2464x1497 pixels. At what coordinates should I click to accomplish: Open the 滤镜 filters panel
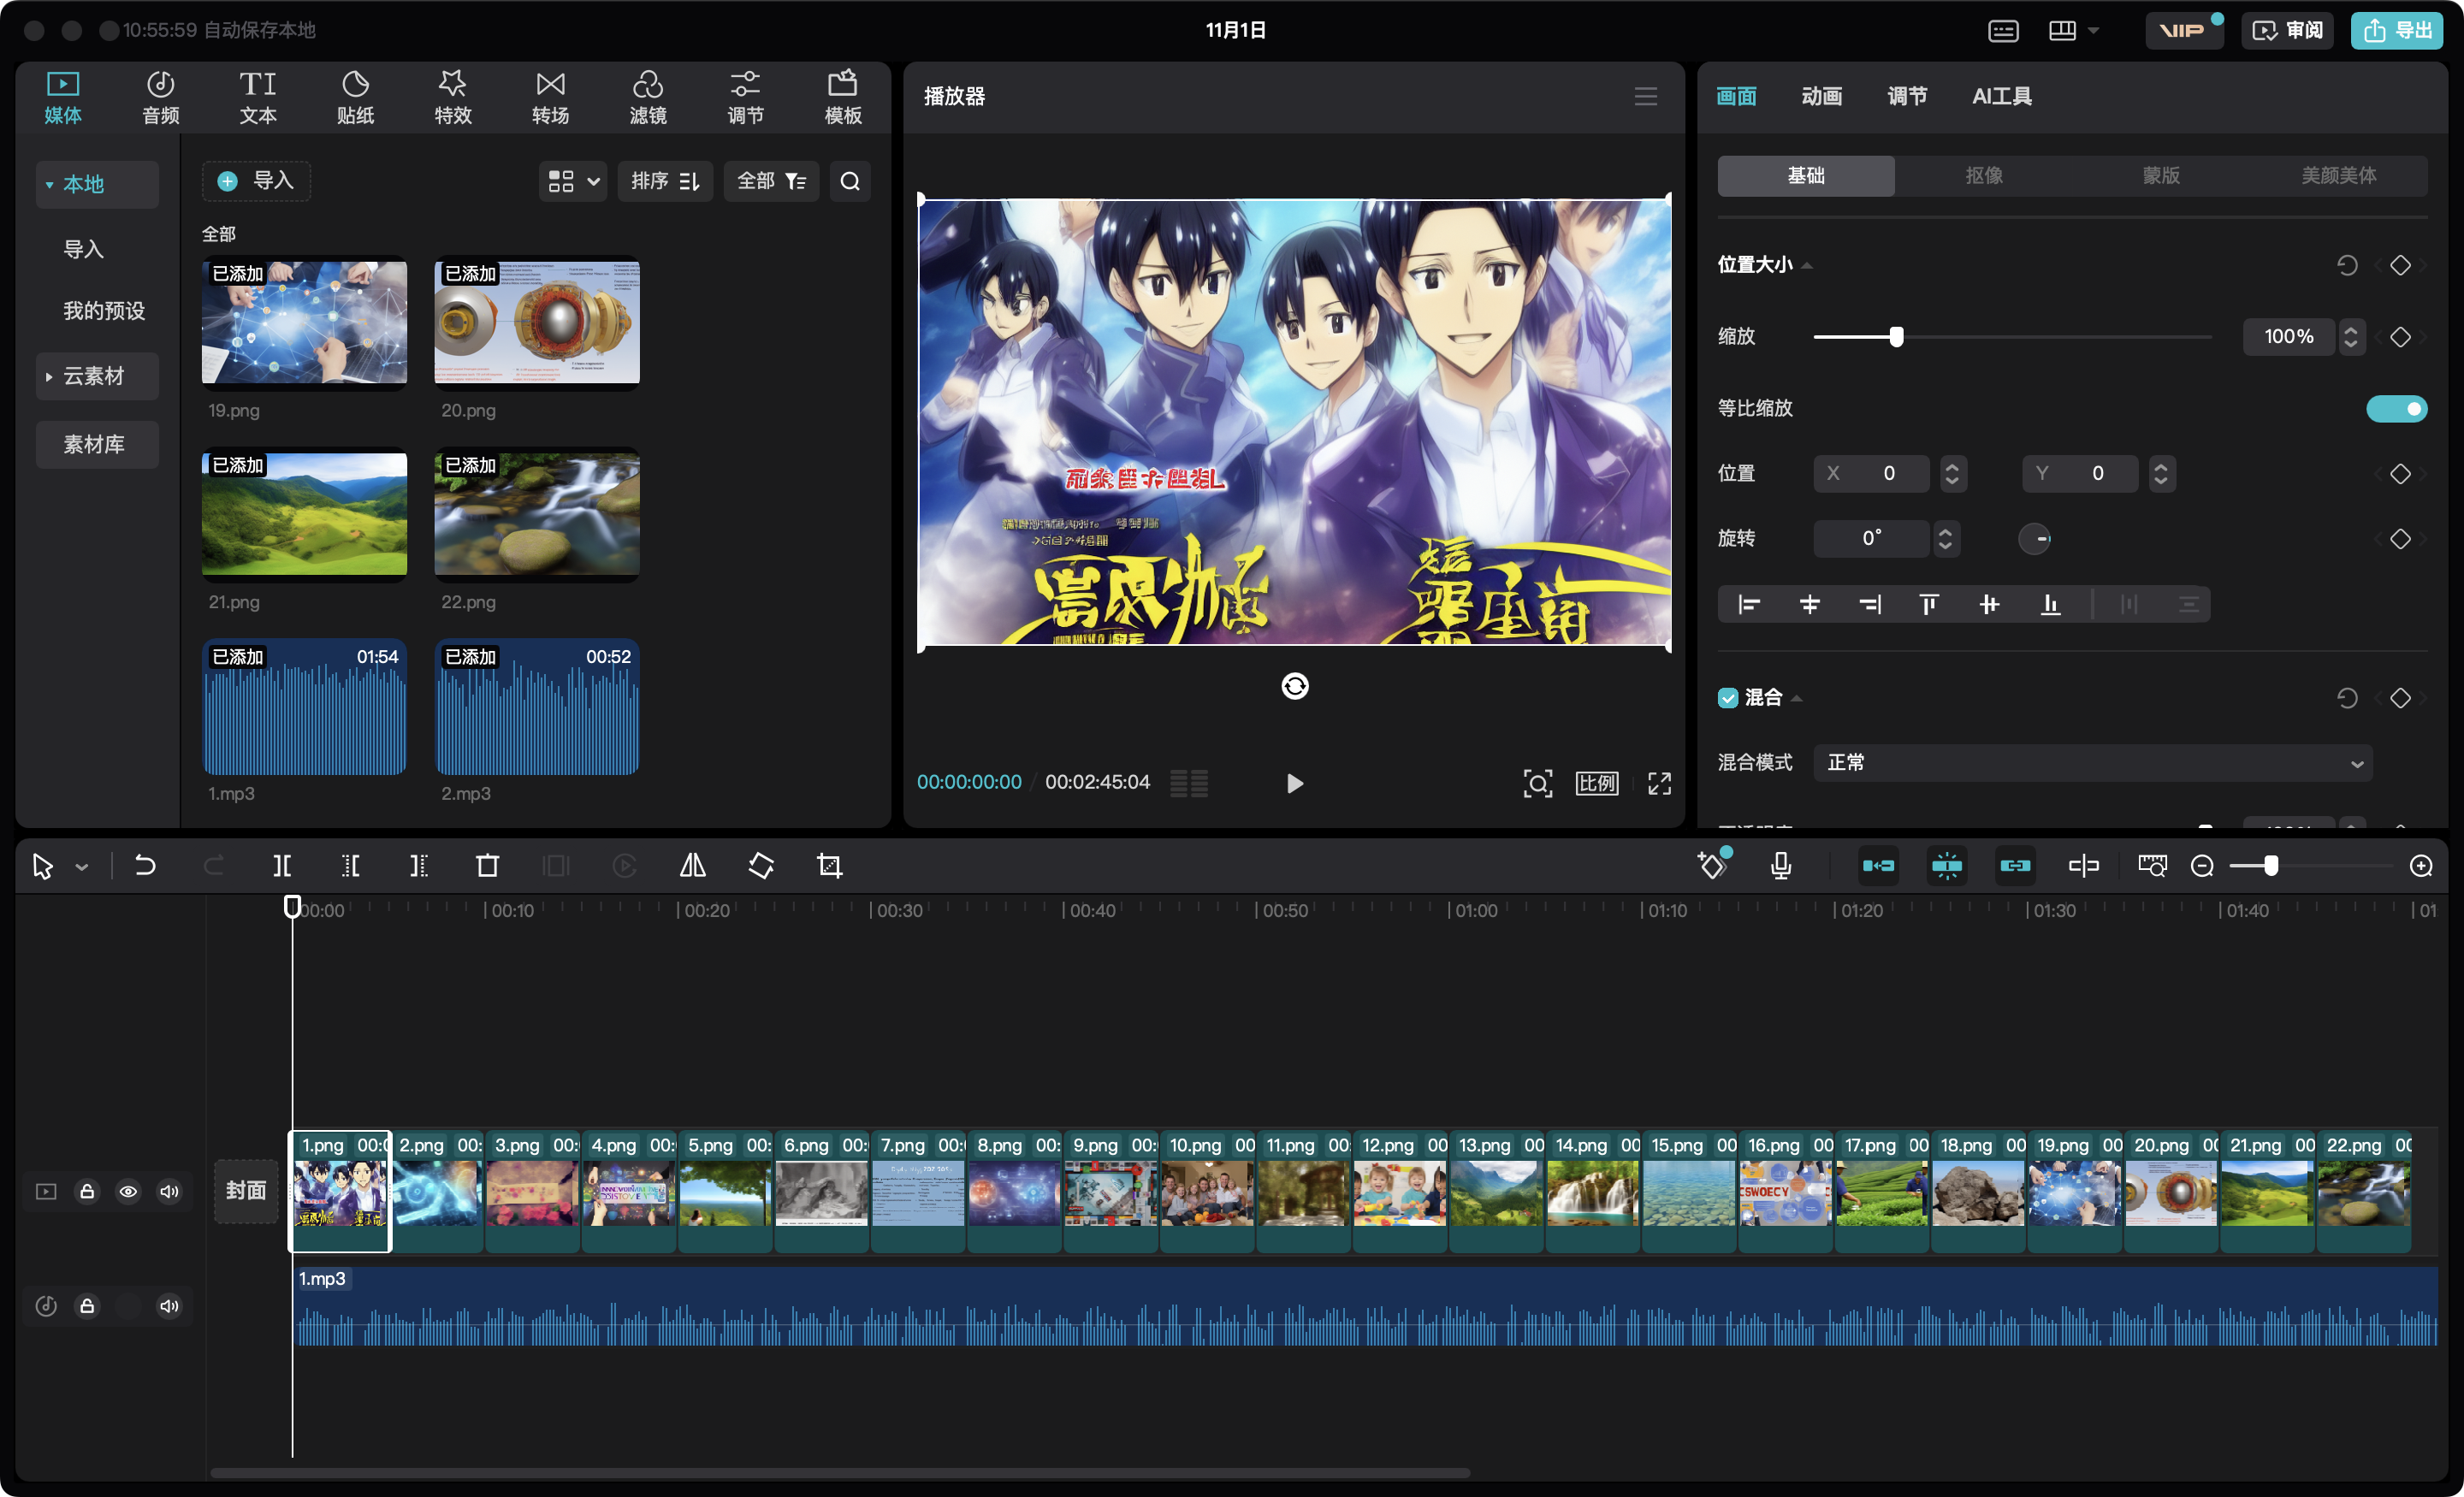tap(648, 97)
